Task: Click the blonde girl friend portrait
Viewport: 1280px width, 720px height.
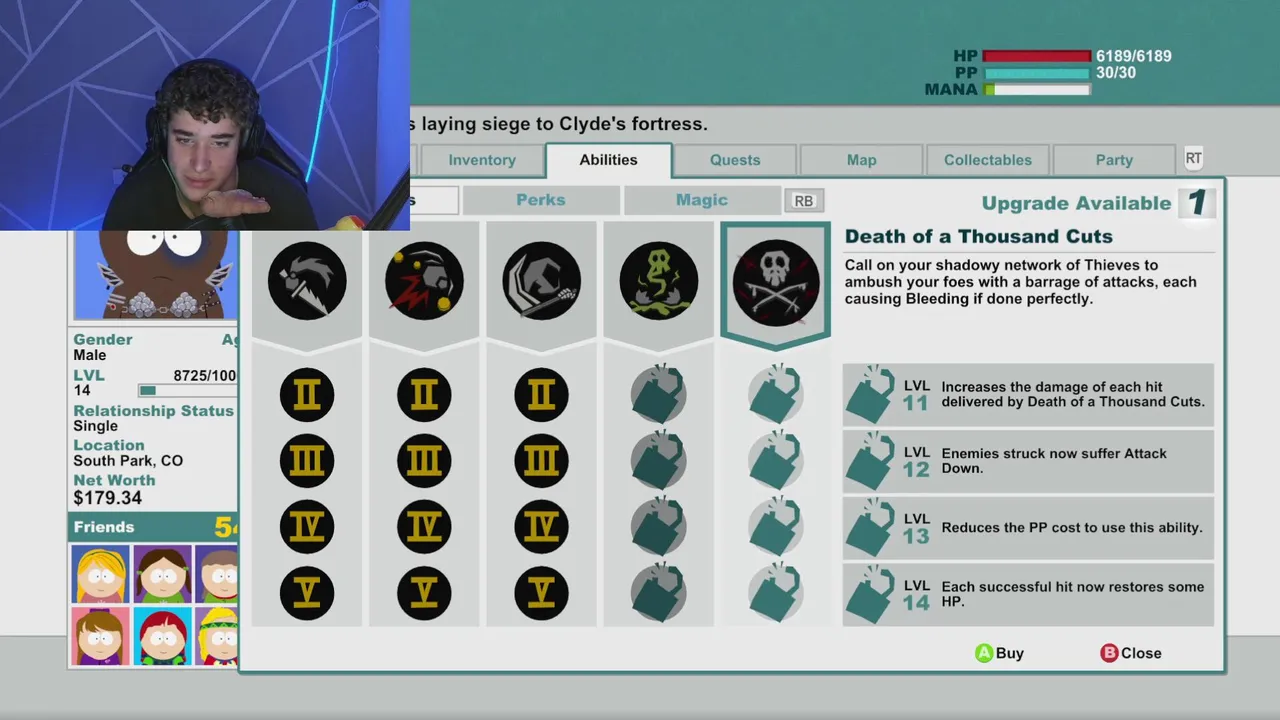Action: 100,574
